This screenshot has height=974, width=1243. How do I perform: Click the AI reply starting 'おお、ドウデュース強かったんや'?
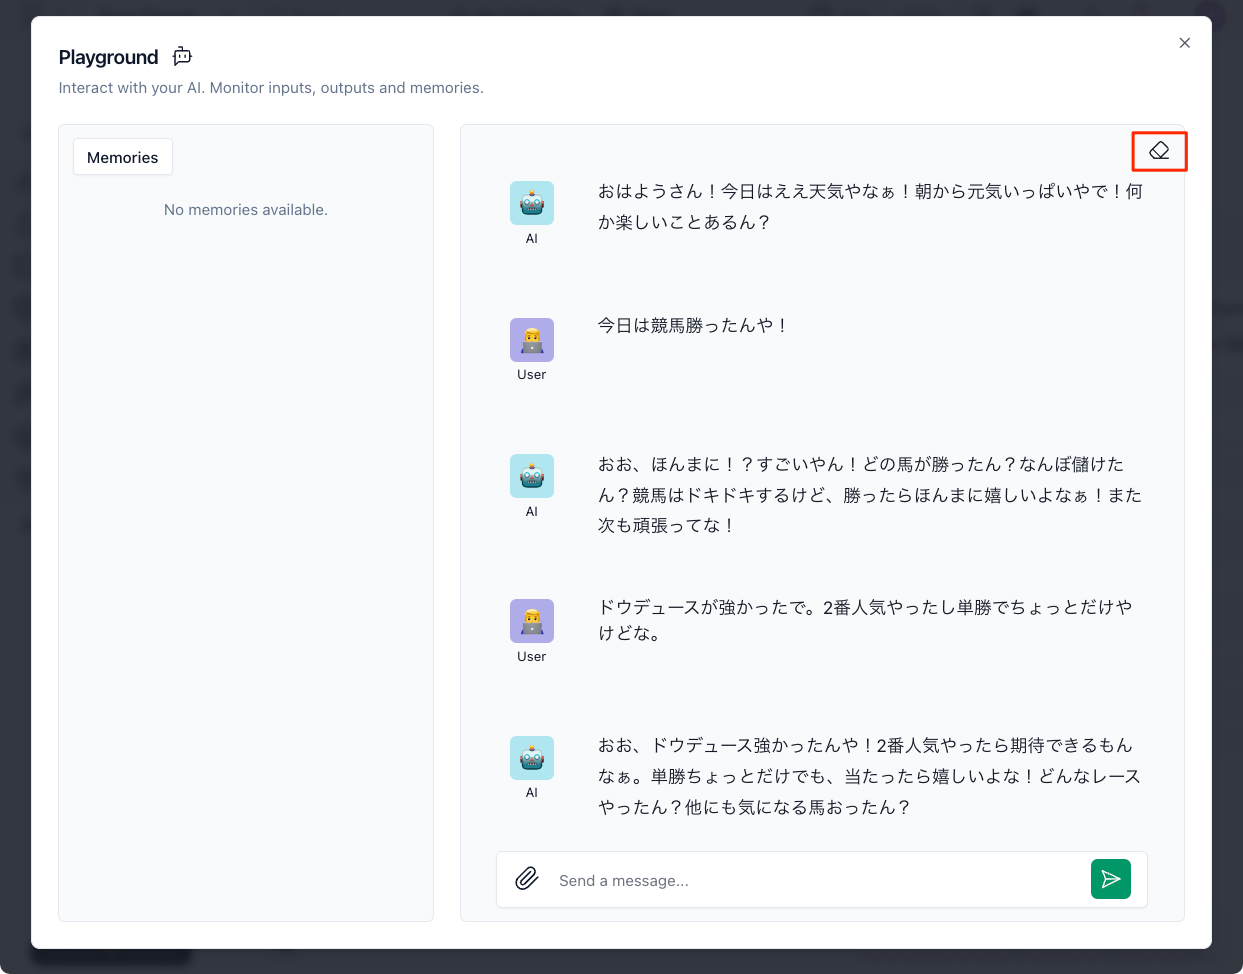[x=869, y=776]
